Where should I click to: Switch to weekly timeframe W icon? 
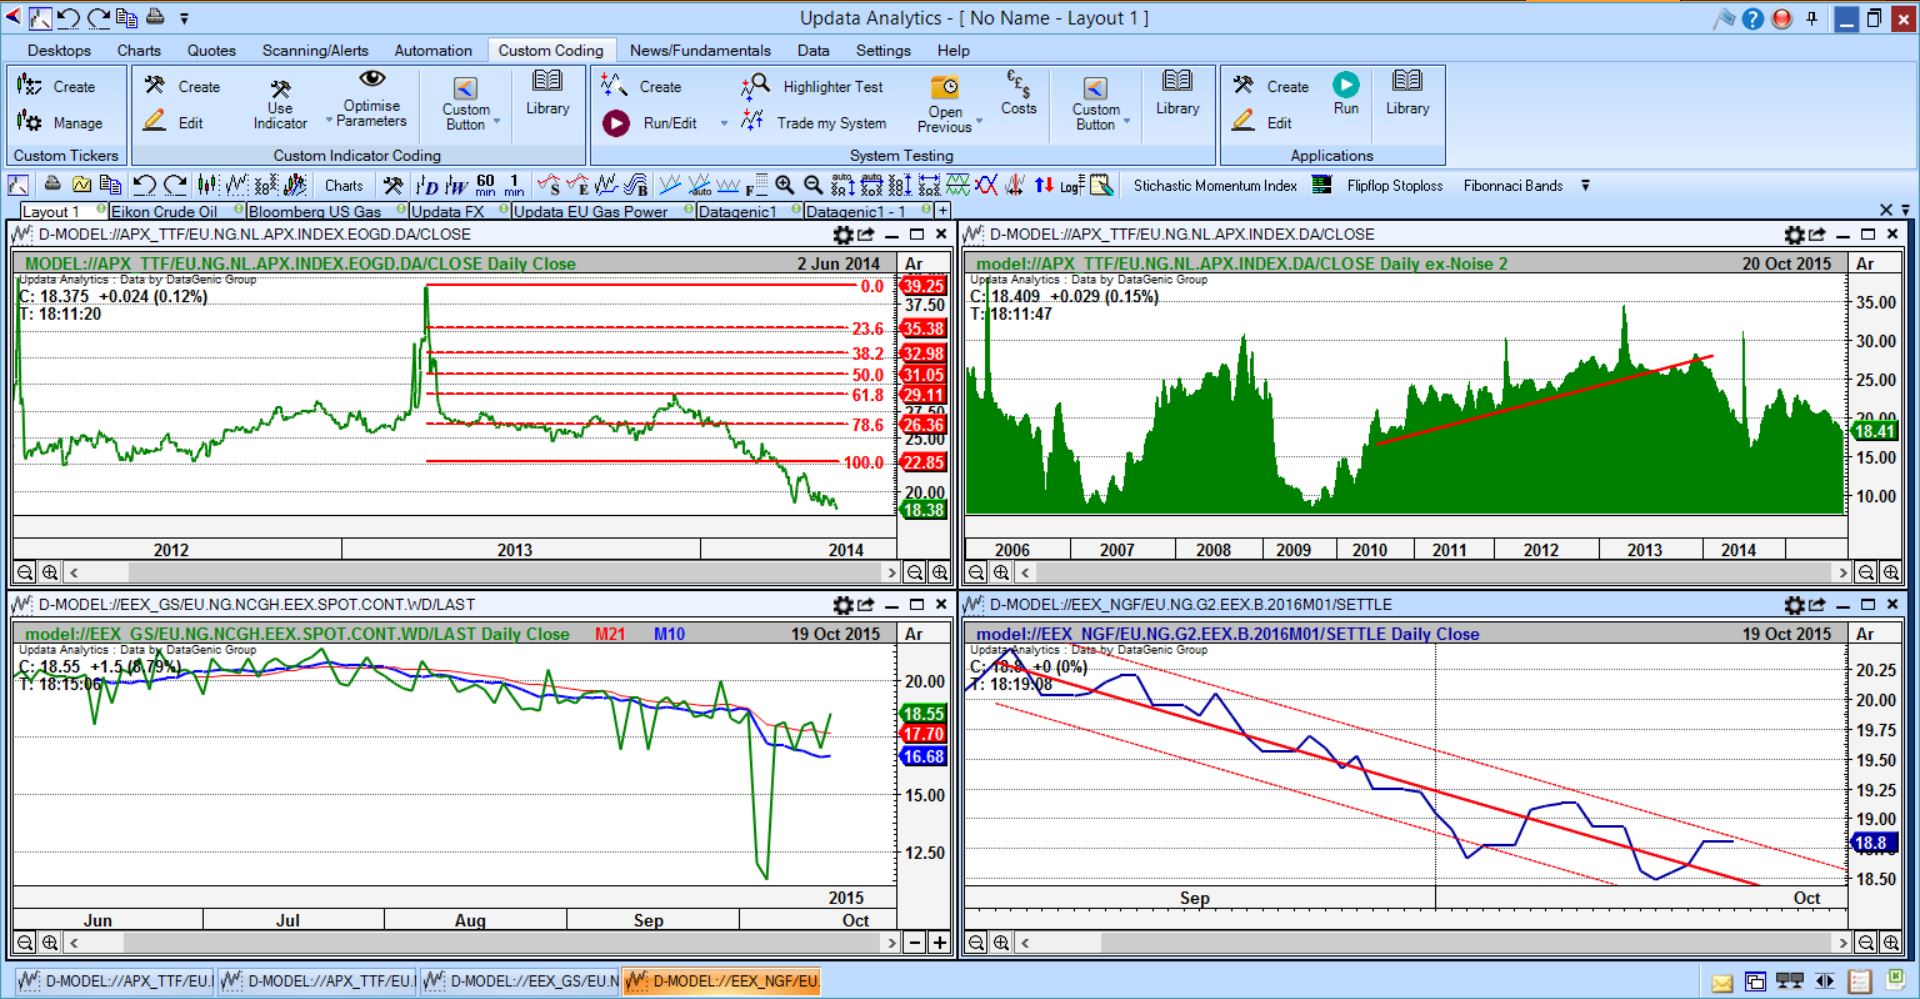coord(456,185)
